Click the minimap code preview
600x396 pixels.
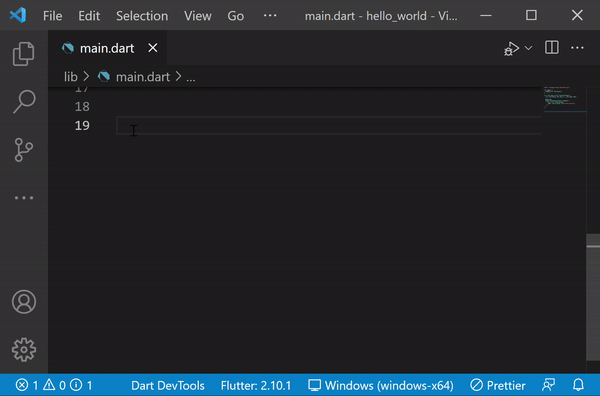[x=565, y=98]
